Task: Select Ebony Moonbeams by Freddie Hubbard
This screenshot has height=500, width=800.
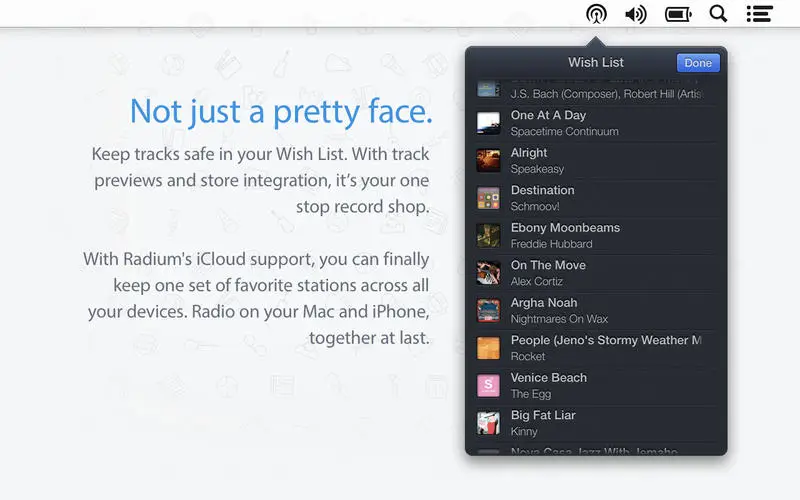Action: coord(596,236)
